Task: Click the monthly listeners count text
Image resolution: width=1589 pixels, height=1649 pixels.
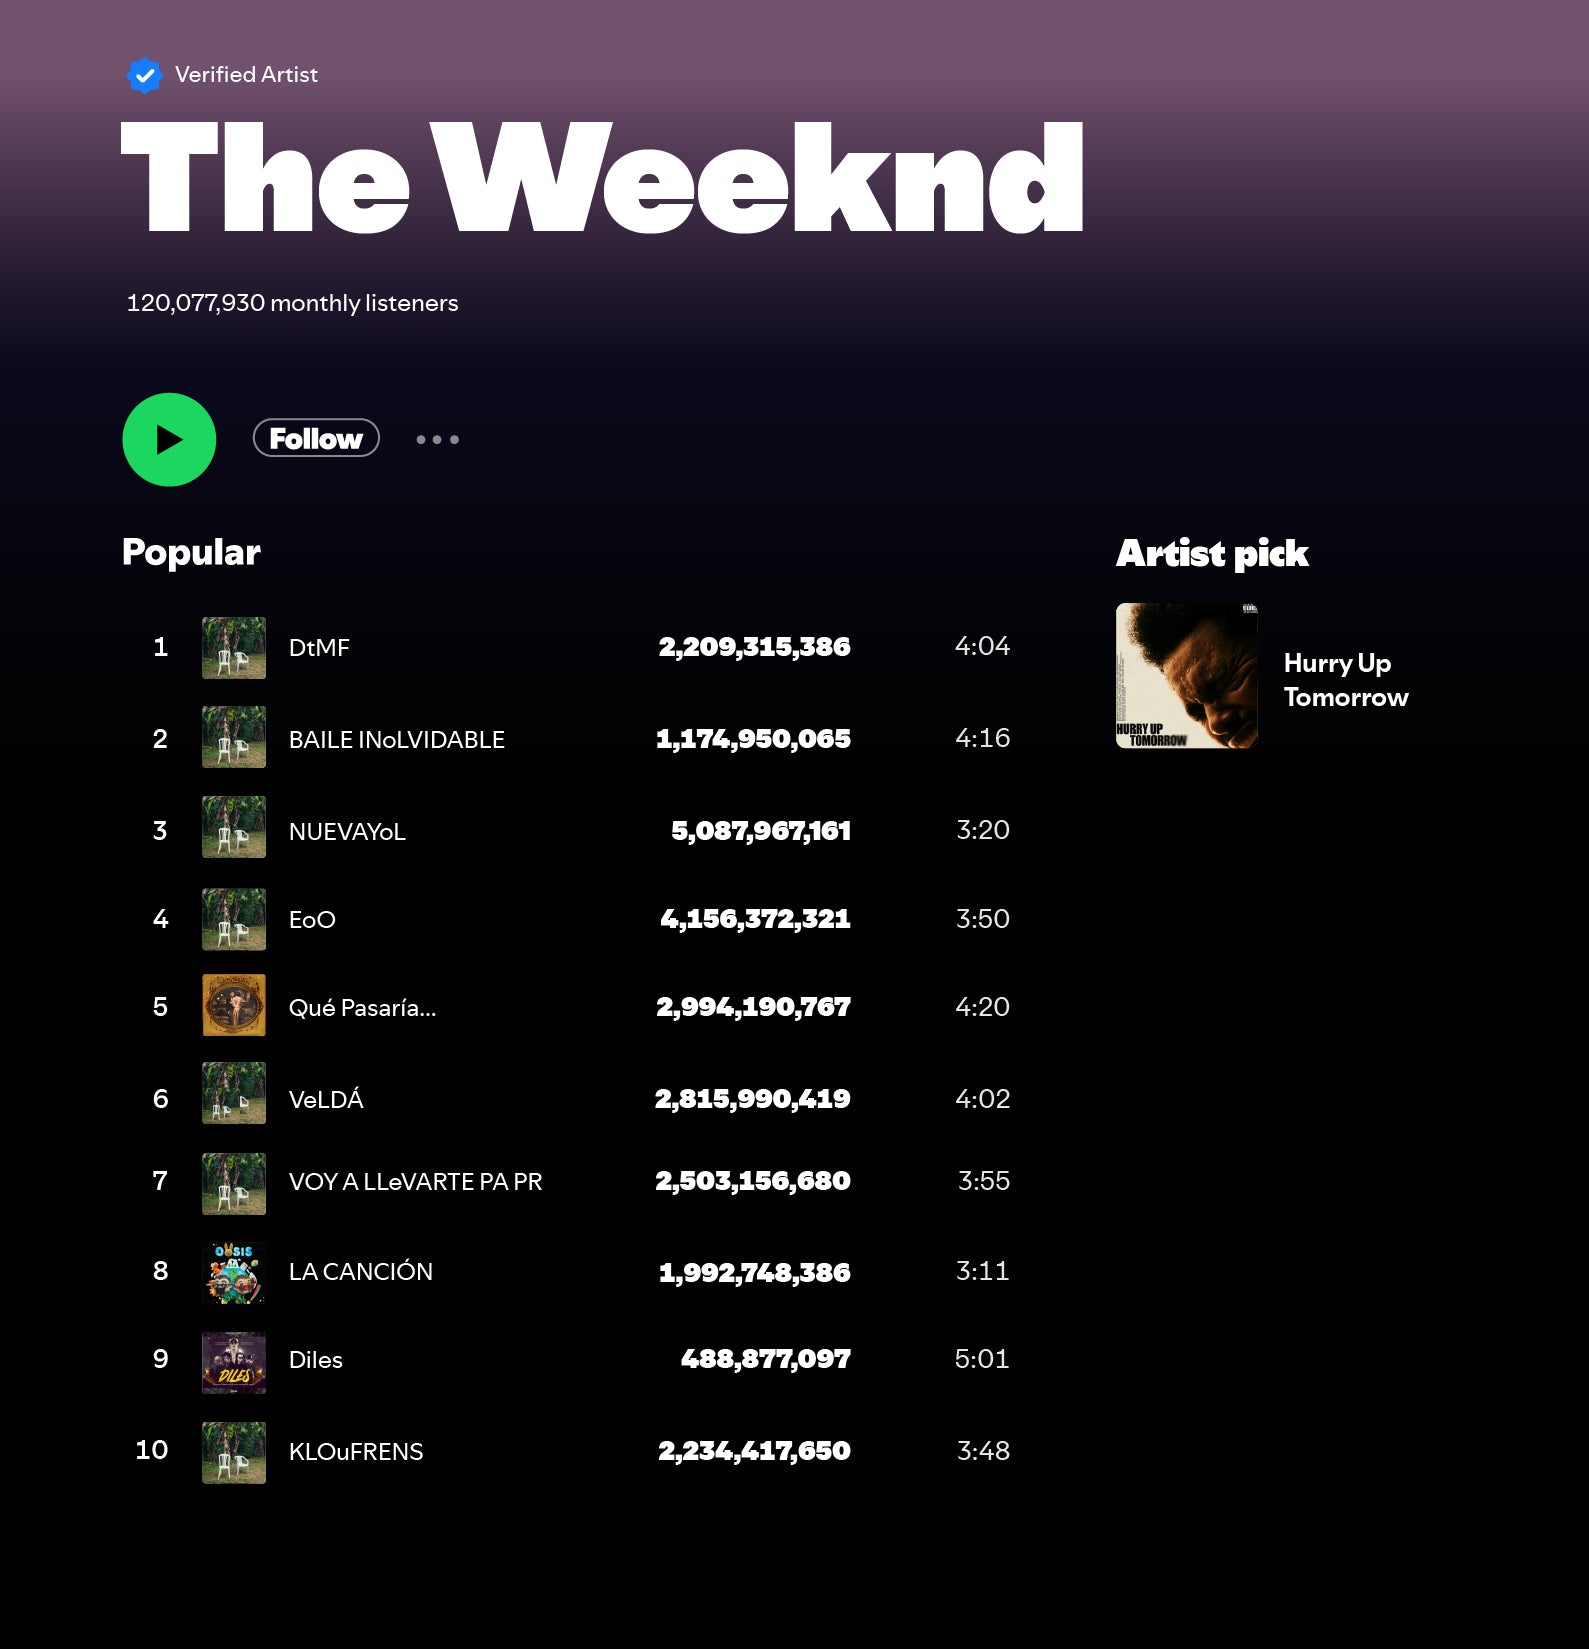Action: click(x=292, y=303)
